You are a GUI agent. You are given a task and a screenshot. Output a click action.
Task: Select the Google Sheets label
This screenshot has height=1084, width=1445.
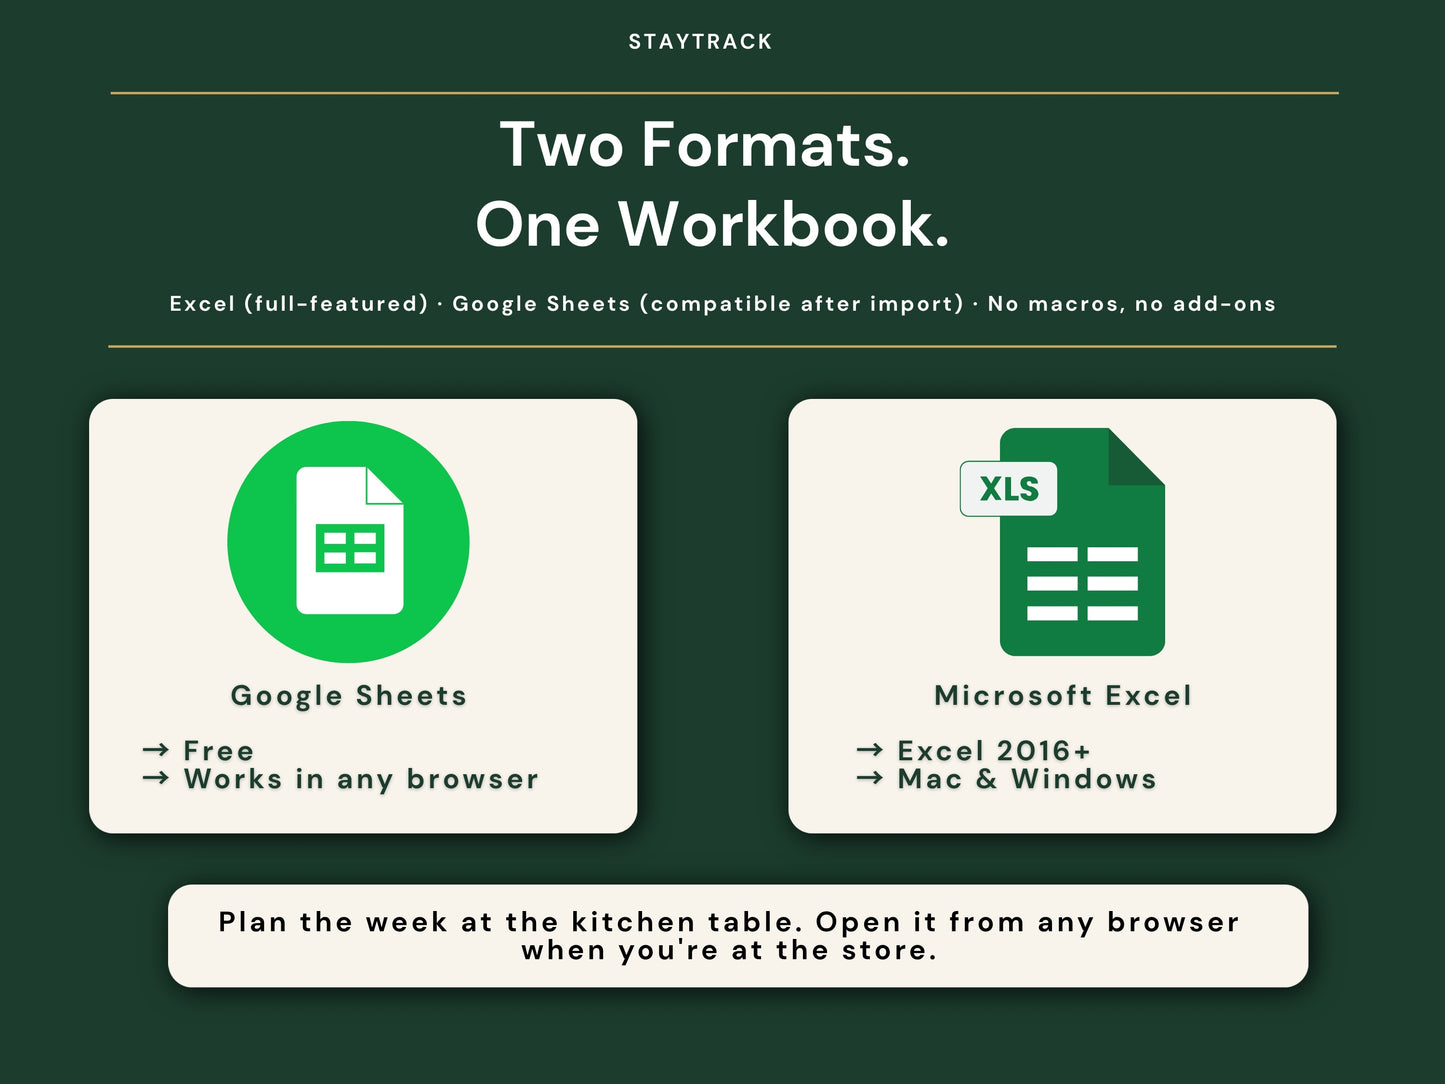(349, 696)
